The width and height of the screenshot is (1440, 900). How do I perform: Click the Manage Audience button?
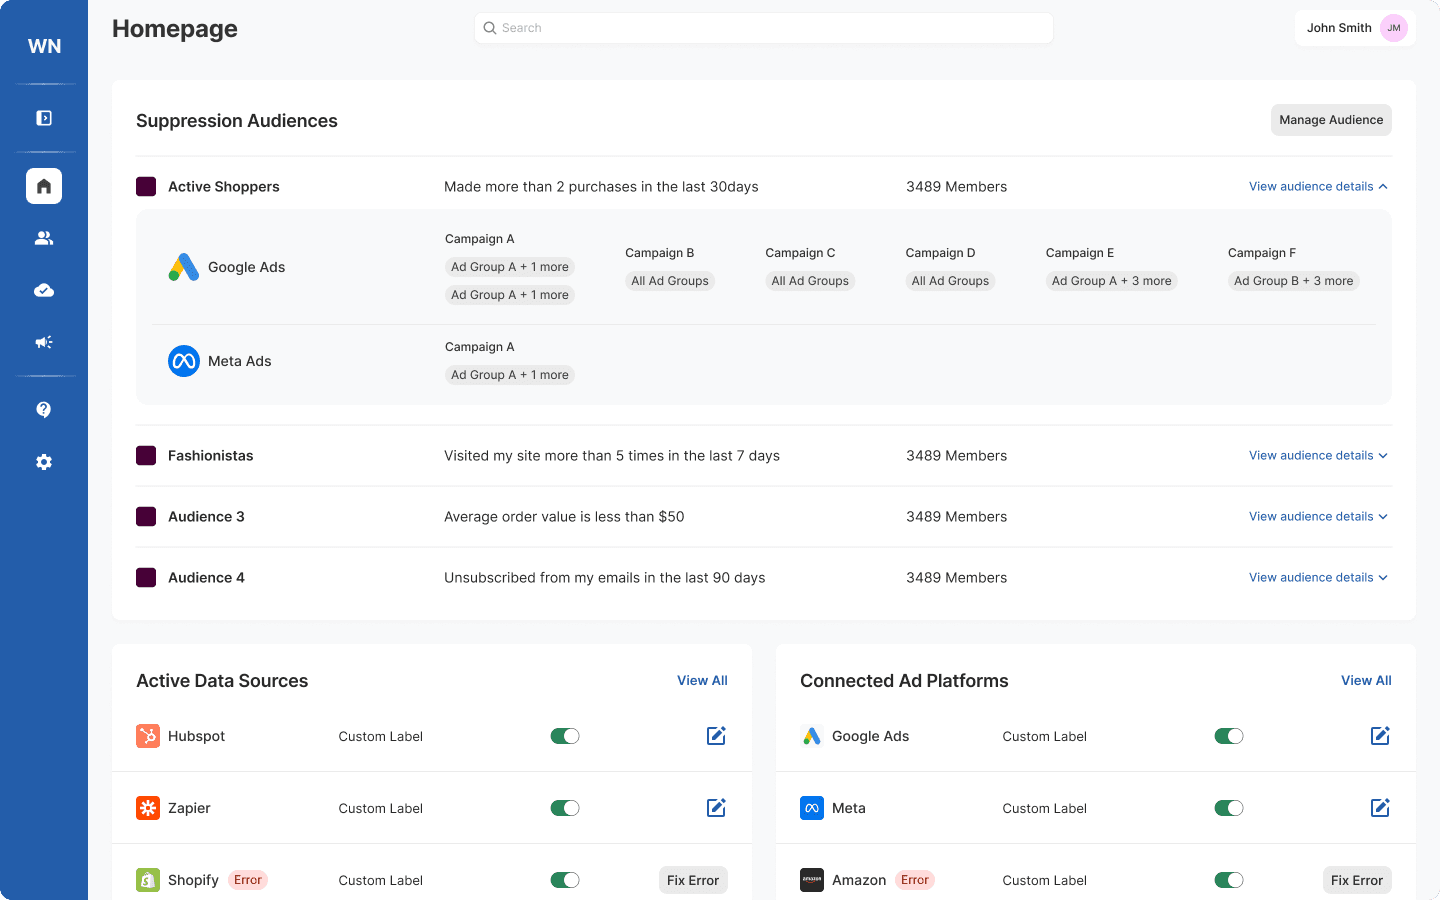click(1331, 120)
